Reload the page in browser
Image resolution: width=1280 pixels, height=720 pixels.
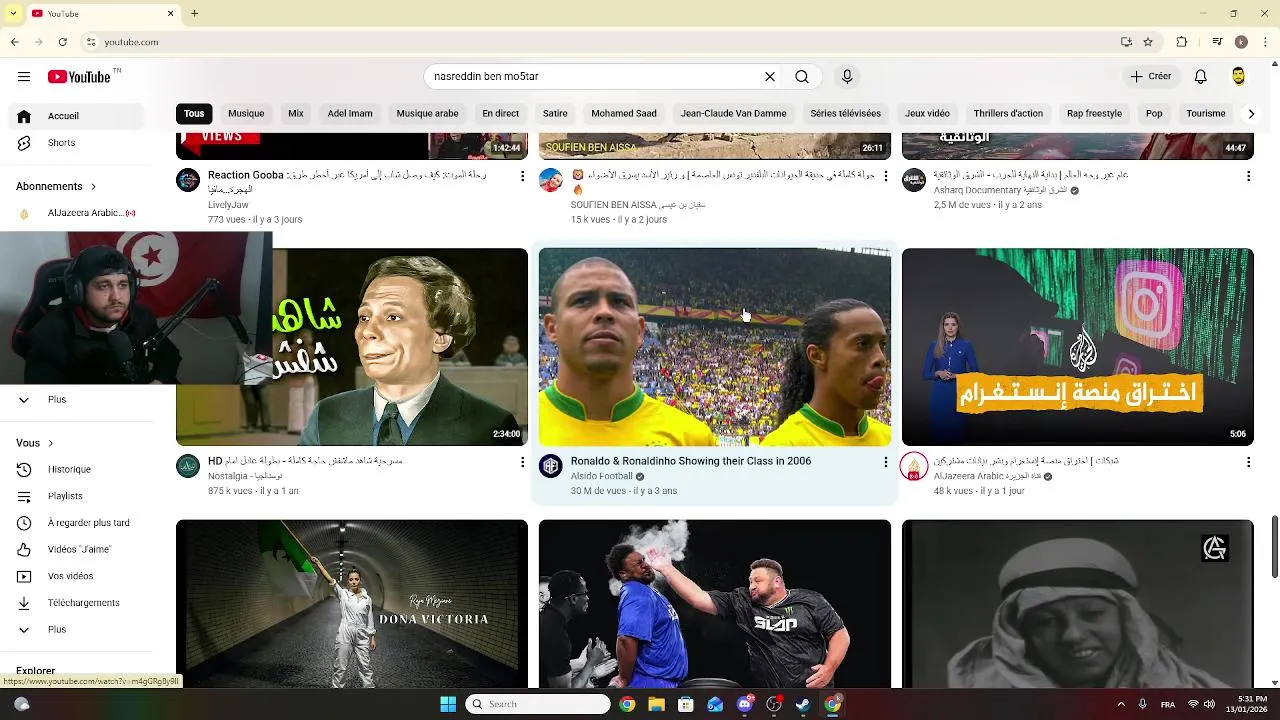[x=62, y=42]
